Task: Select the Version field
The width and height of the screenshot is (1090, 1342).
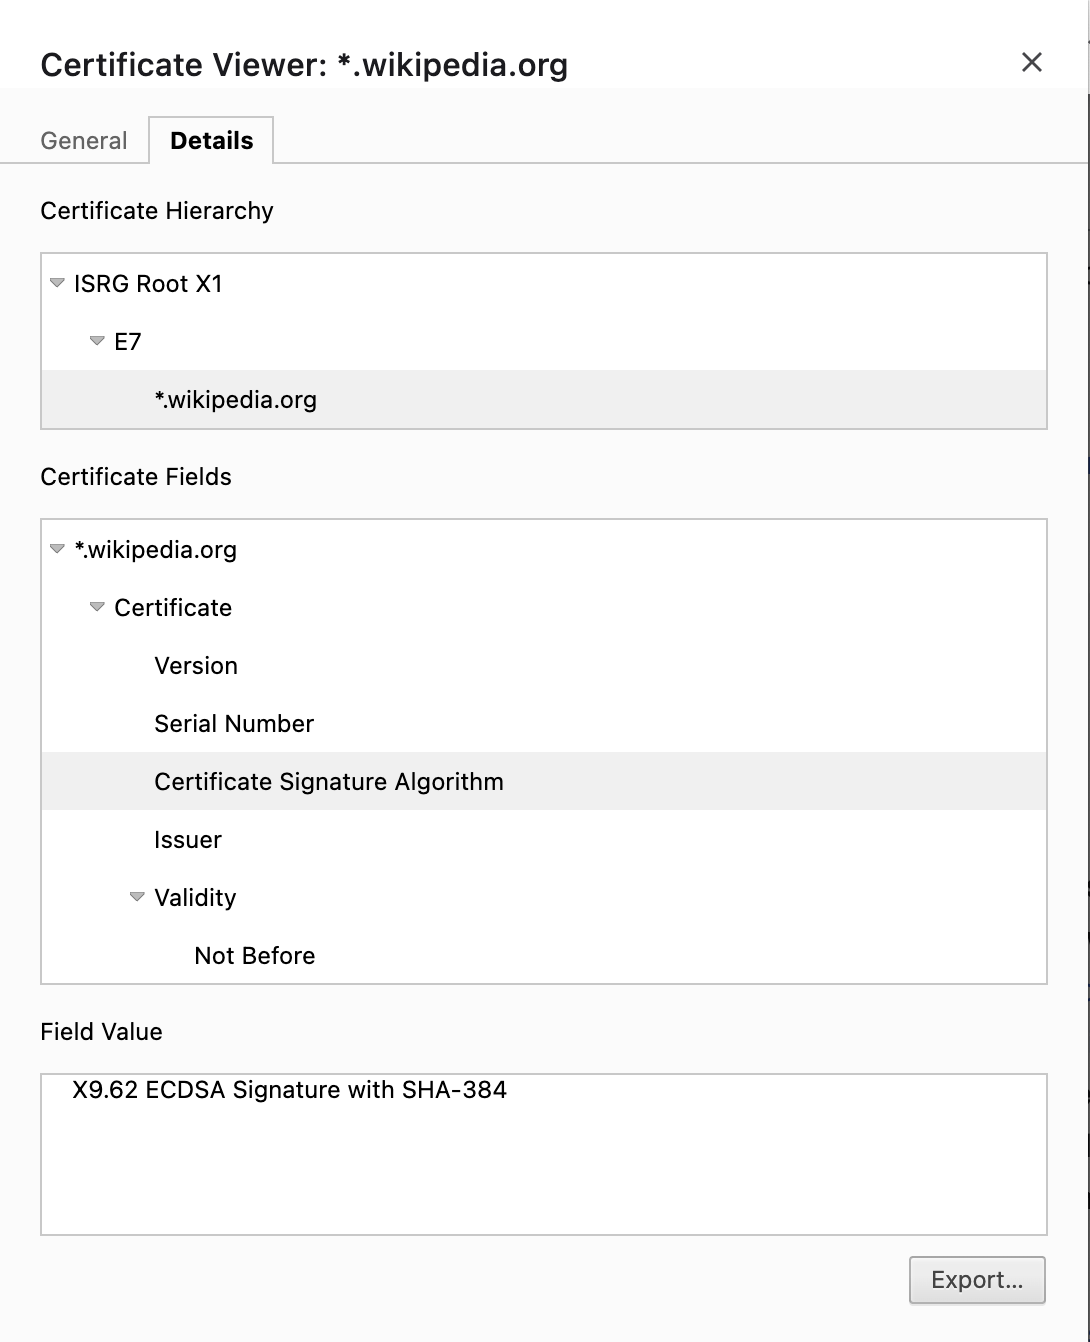Action: click(195, 665)
